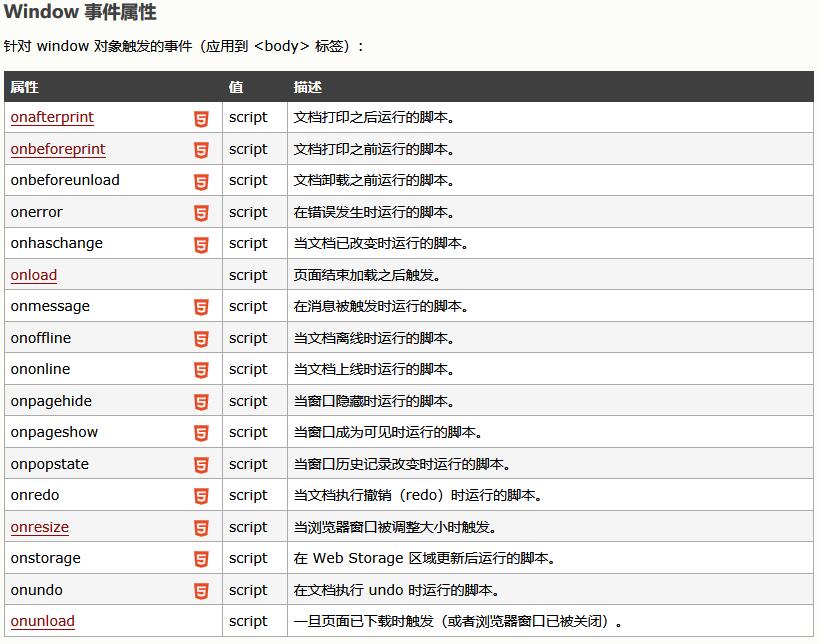Screen dimensions: 820x644
Task: Click description 当窗口隐藏时运行的脚本
Action: point(374,401)
